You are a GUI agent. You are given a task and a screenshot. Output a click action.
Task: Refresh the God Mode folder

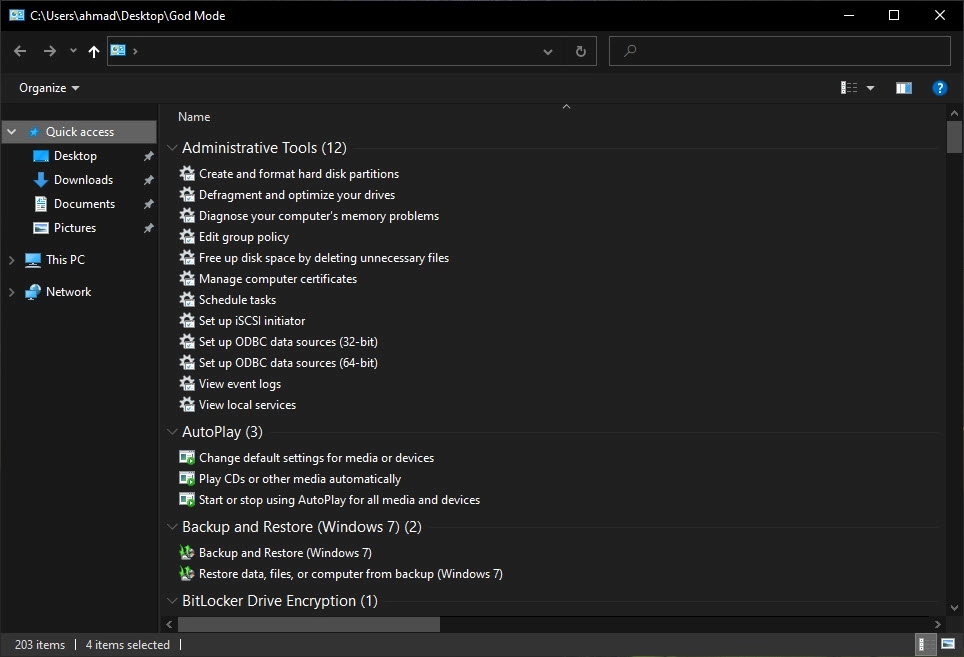(x=580, y=52)
